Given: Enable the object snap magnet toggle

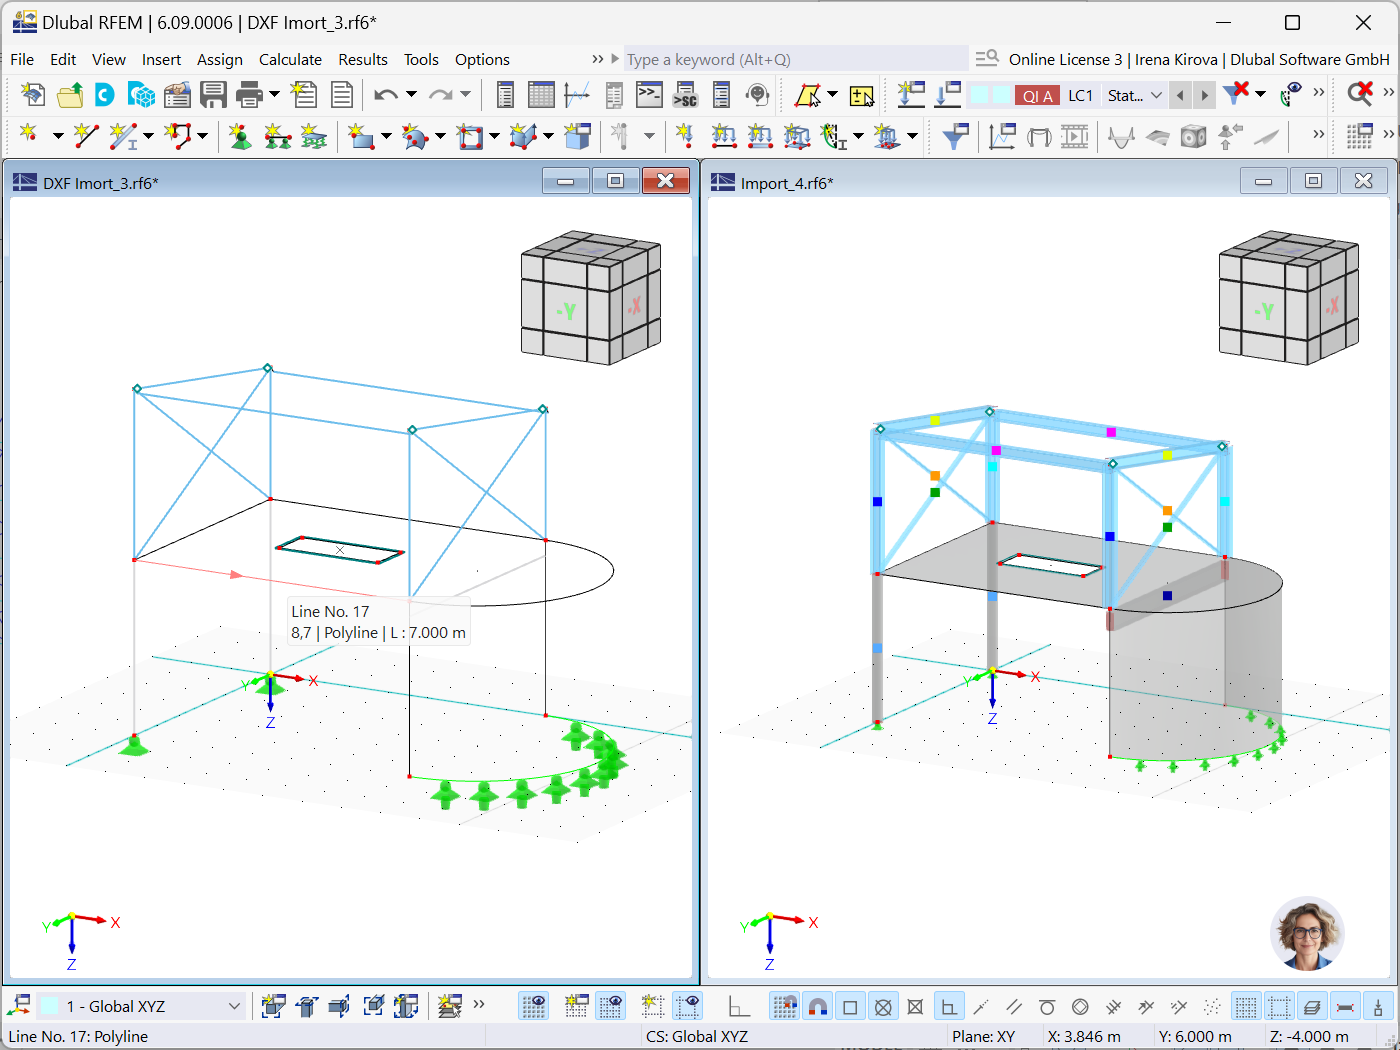Looking at the screenshot, I should click(x=817, y=1006).
